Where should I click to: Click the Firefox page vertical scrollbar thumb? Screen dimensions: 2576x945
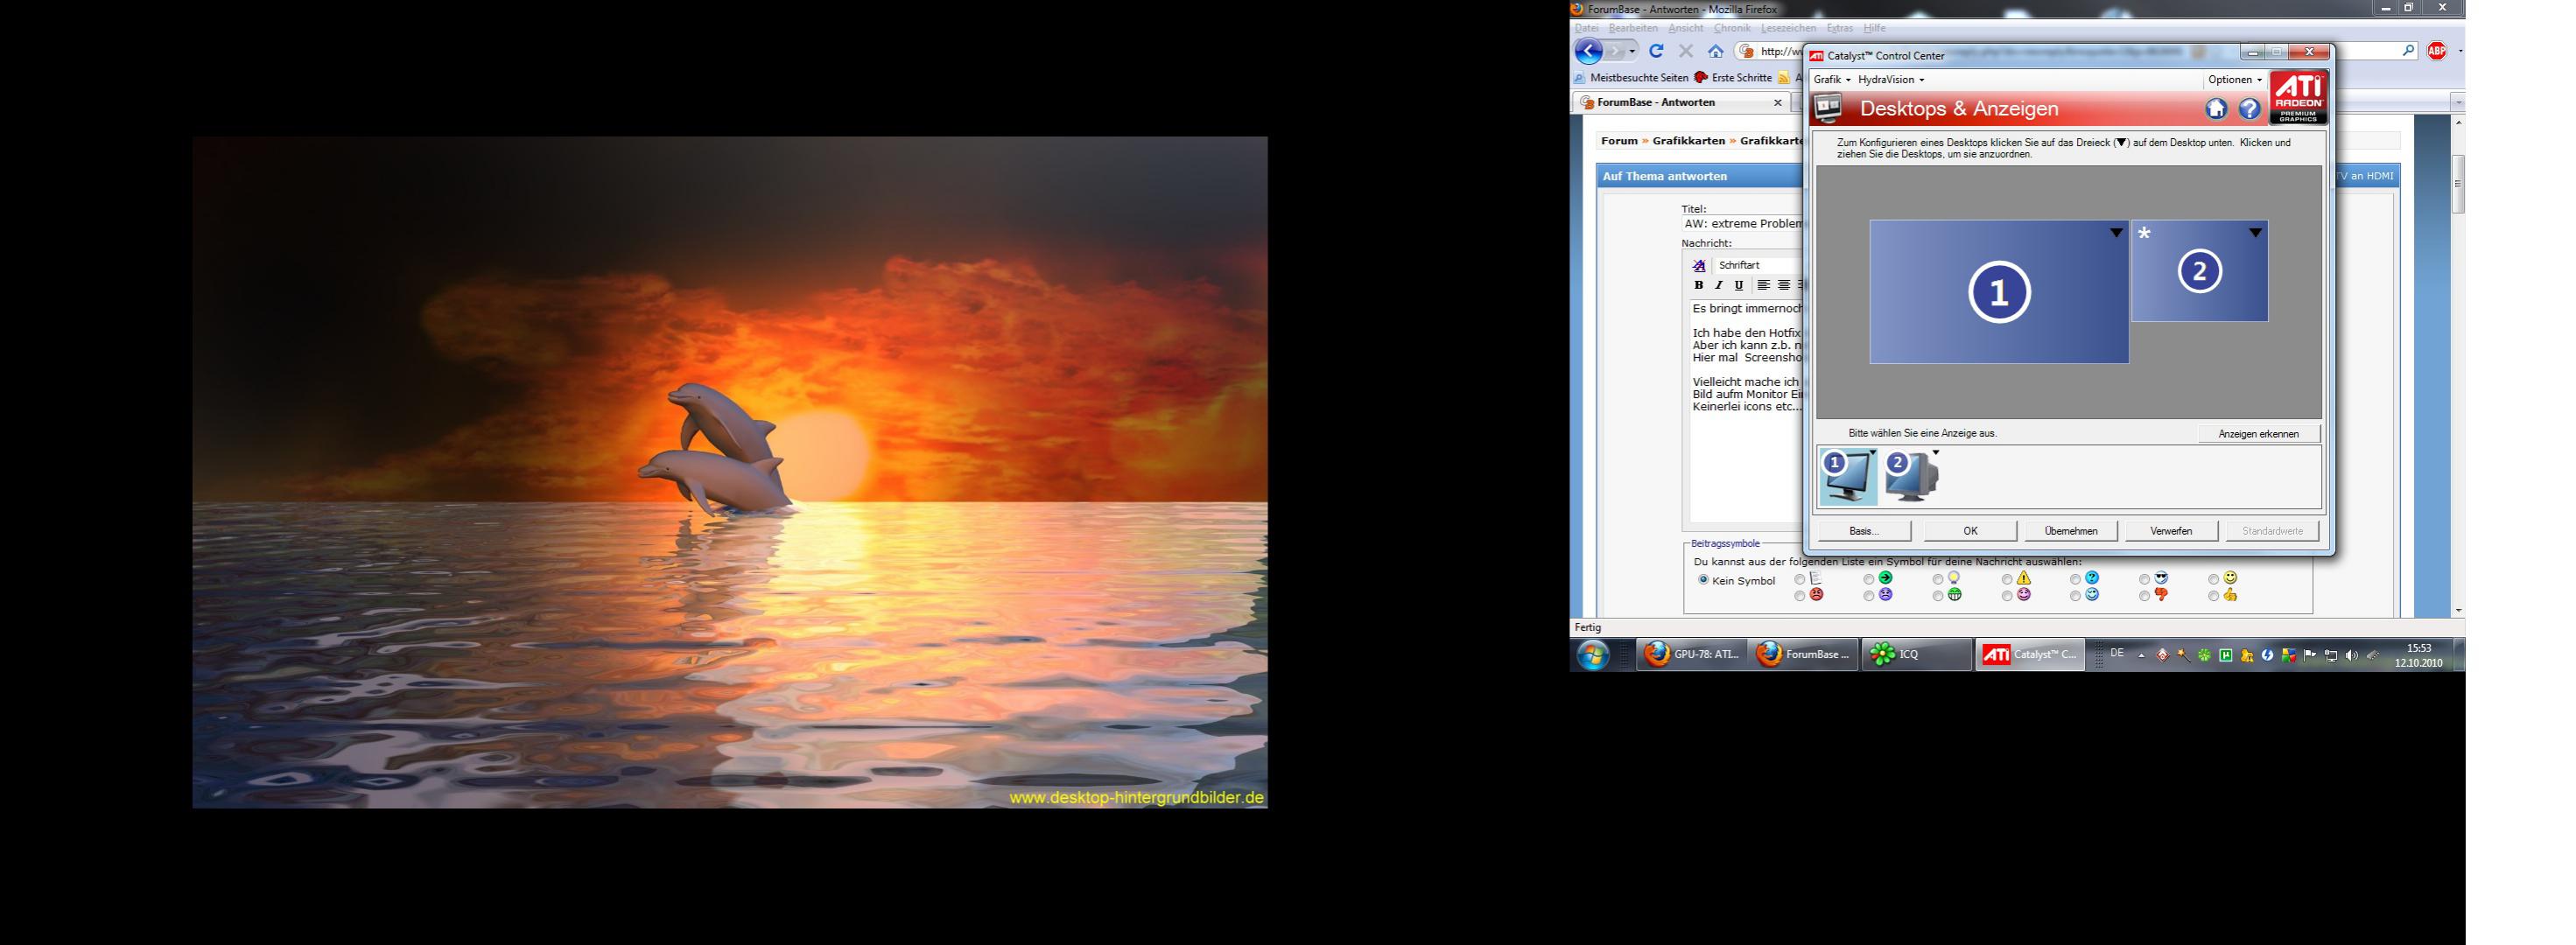2458,183
